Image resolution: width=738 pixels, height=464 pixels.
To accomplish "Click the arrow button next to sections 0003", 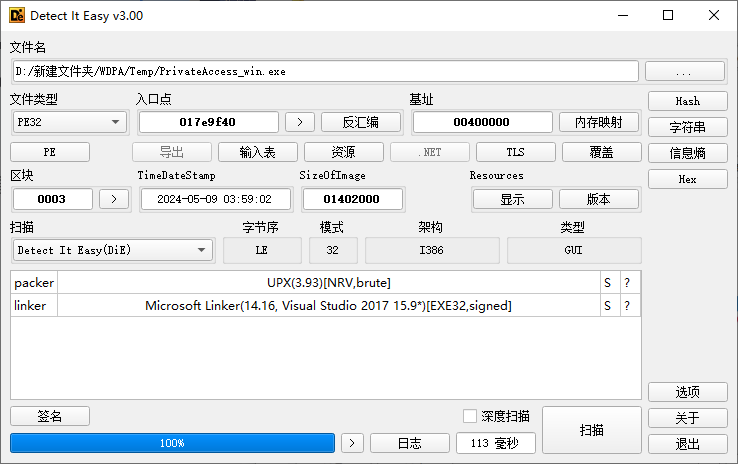I will tap(113, 199).
